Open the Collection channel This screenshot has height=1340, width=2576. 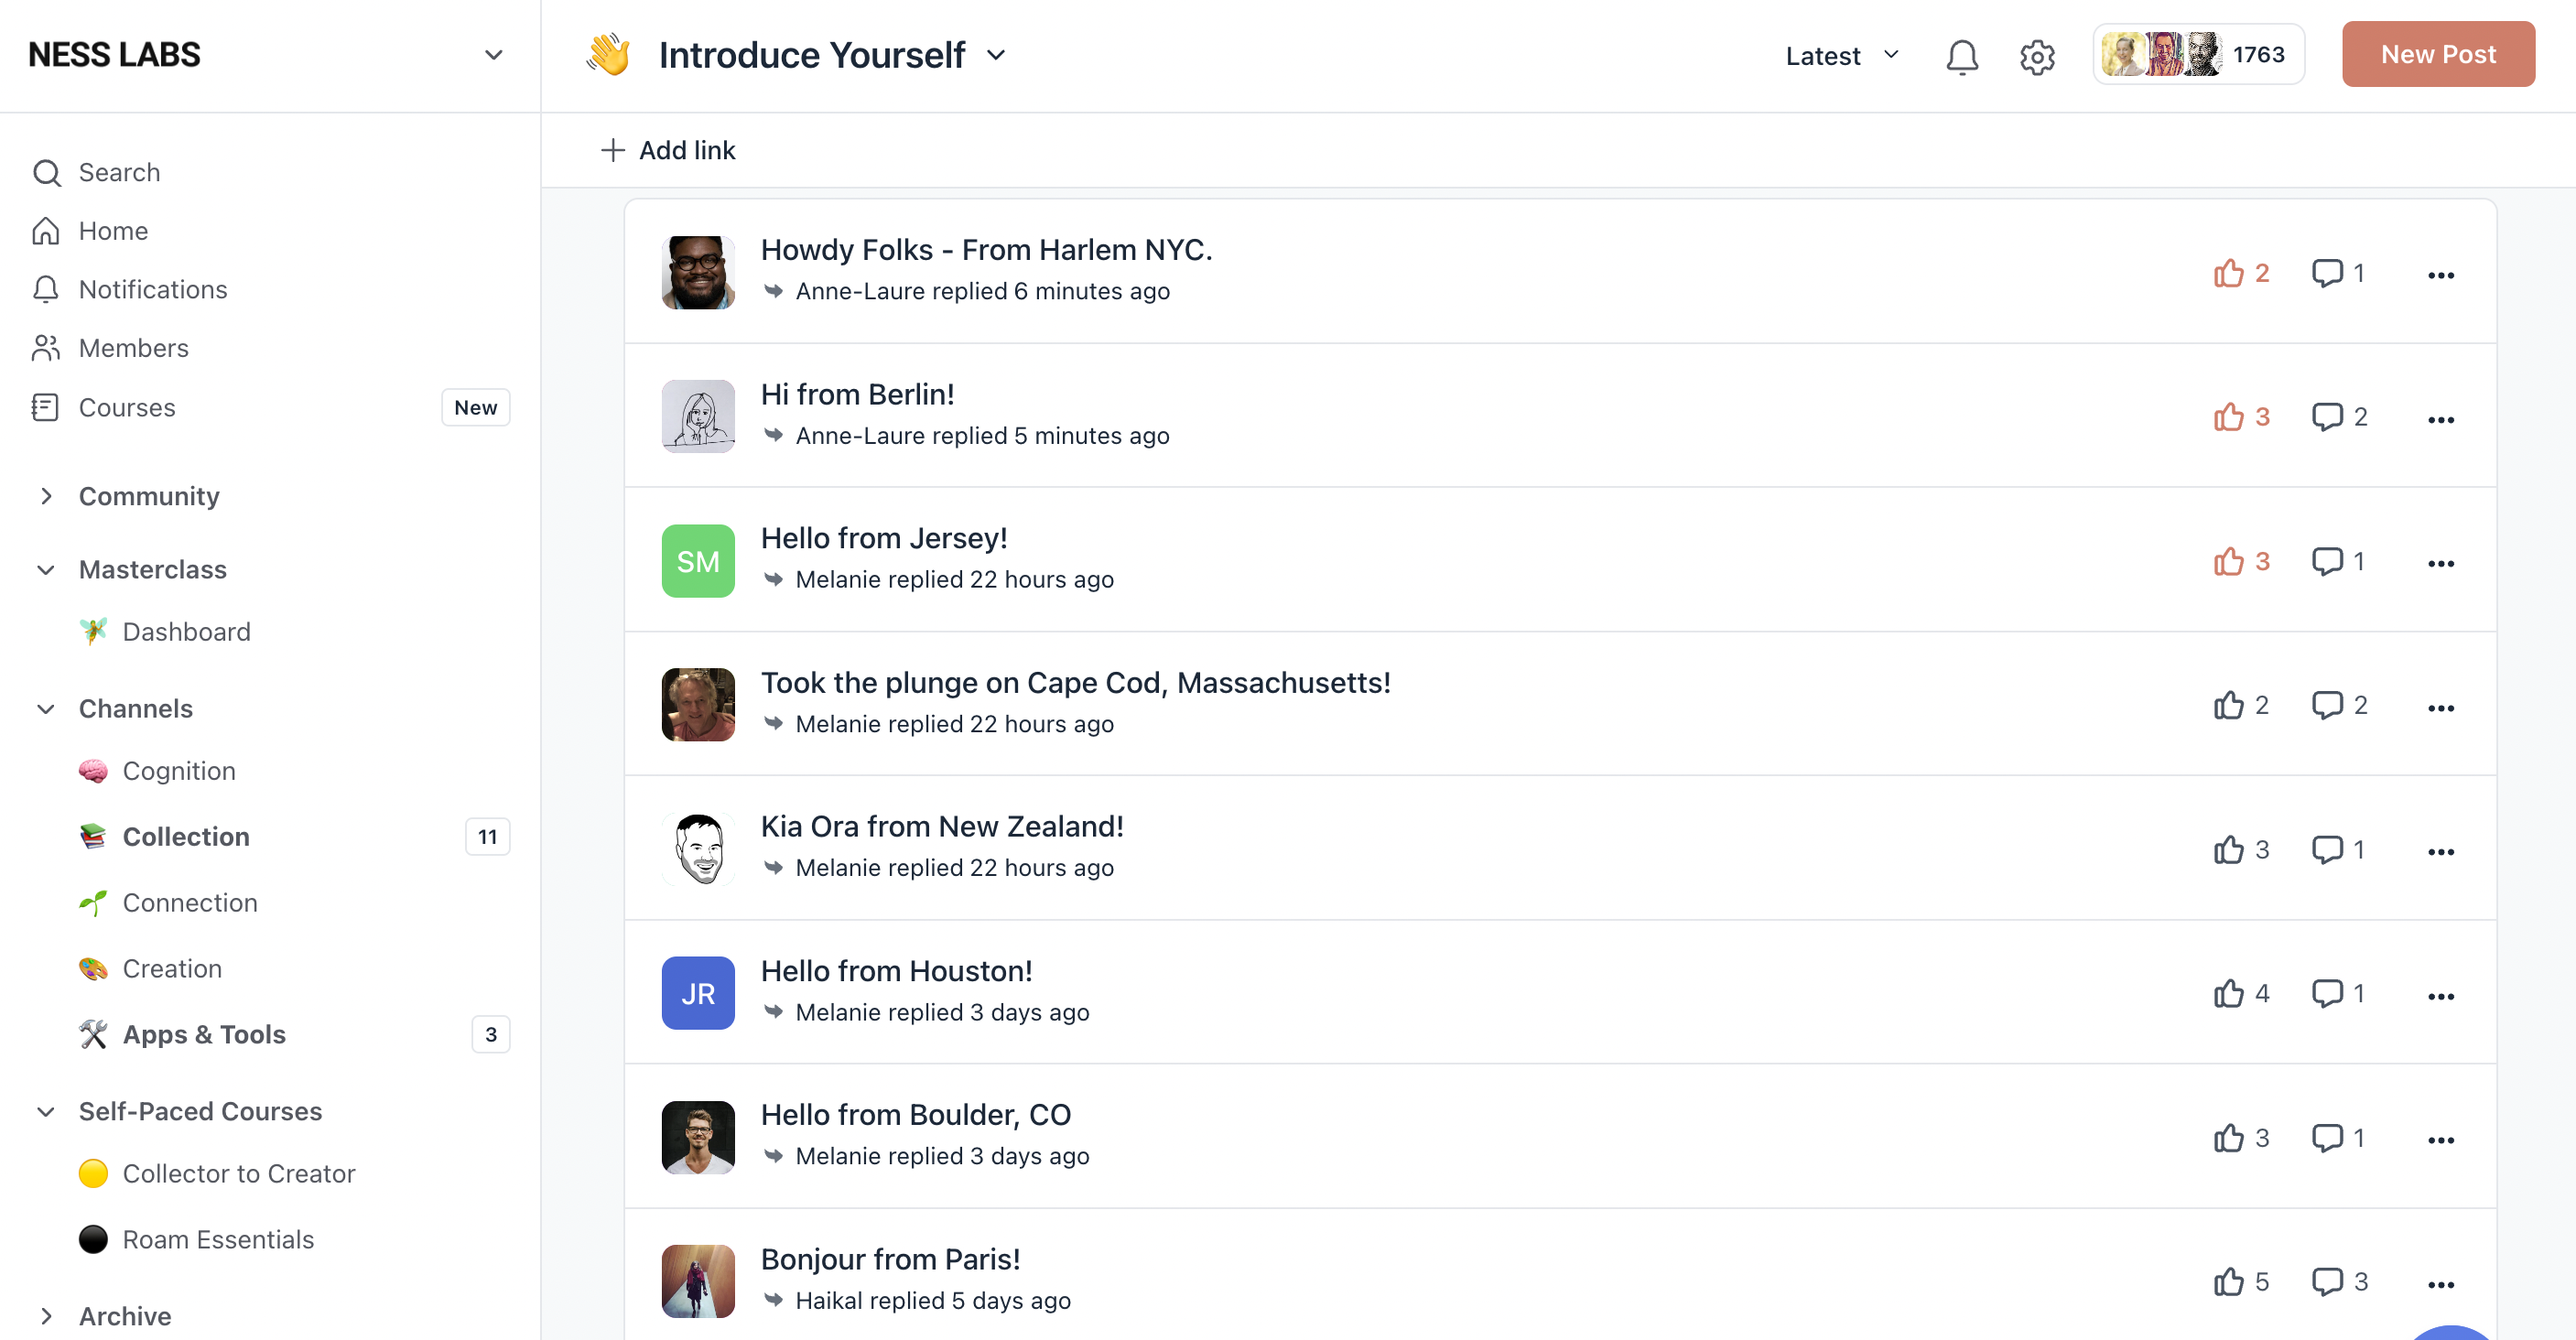186,836
